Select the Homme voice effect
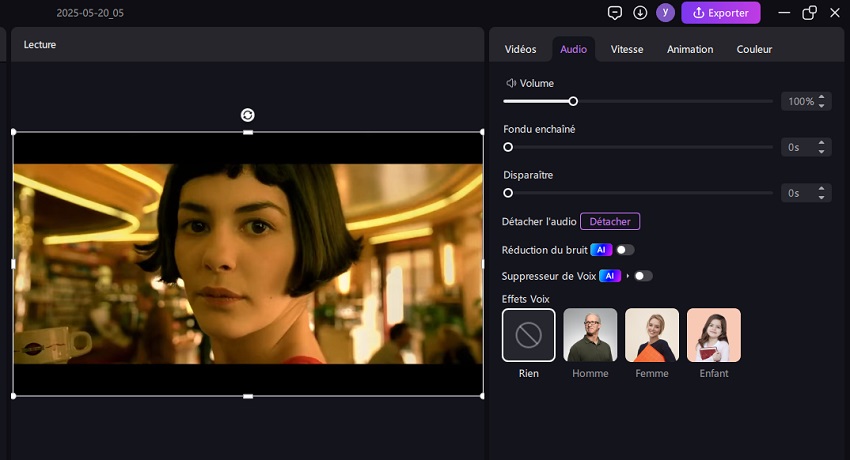Viewport: 850px width, 460px height. click(x=590, y=335)
